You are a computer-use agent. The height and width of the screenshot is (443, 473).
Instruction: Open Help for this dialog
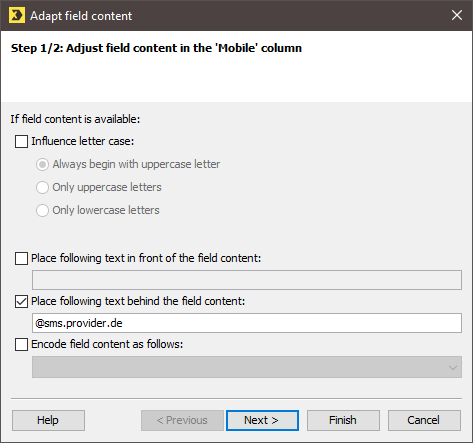point(48,420)
